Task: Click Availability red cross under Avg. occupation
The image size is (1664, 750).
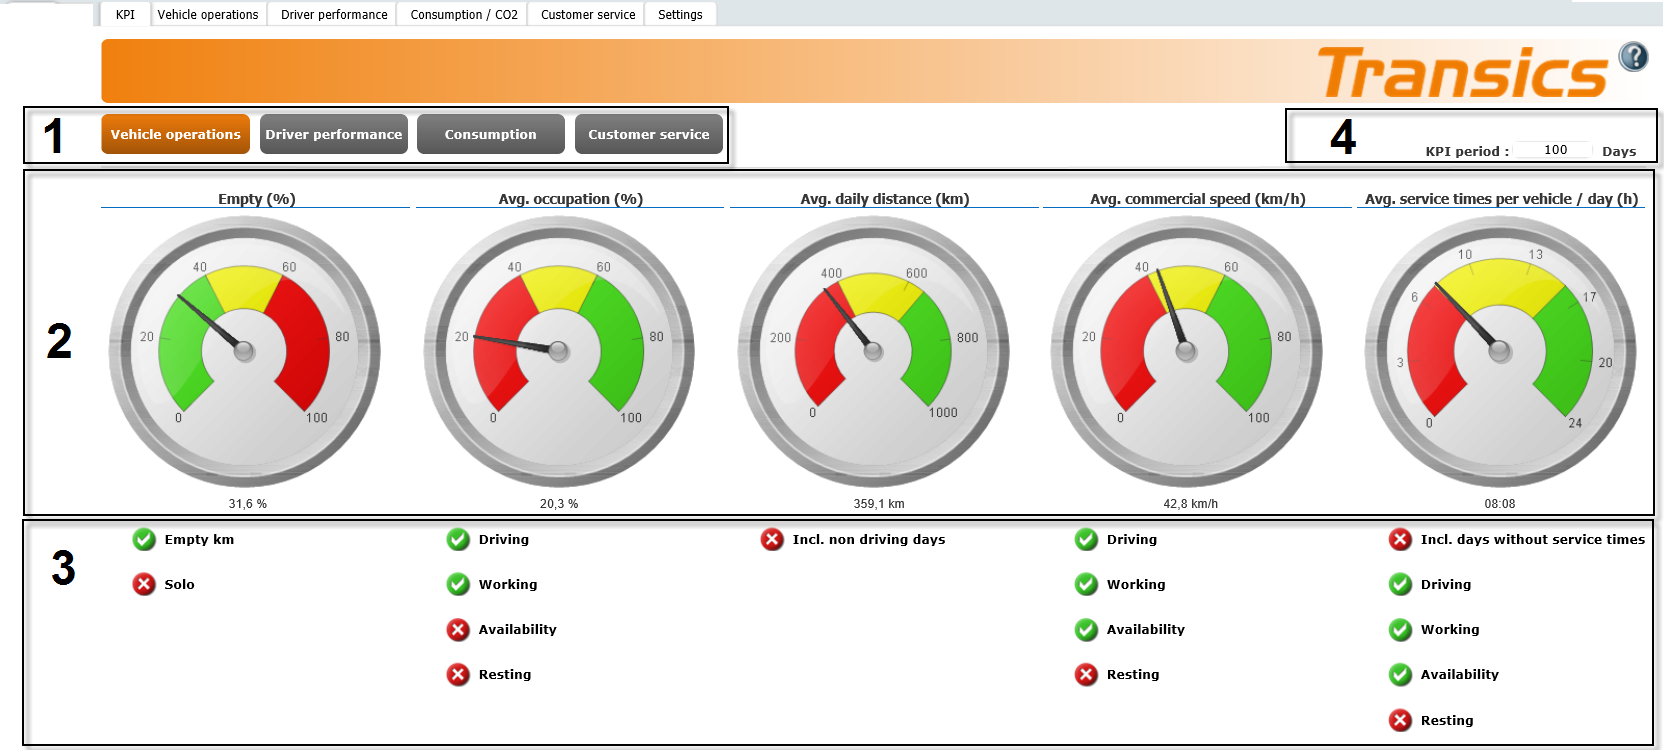Action: pyautogui.click(x=458, y=630)
